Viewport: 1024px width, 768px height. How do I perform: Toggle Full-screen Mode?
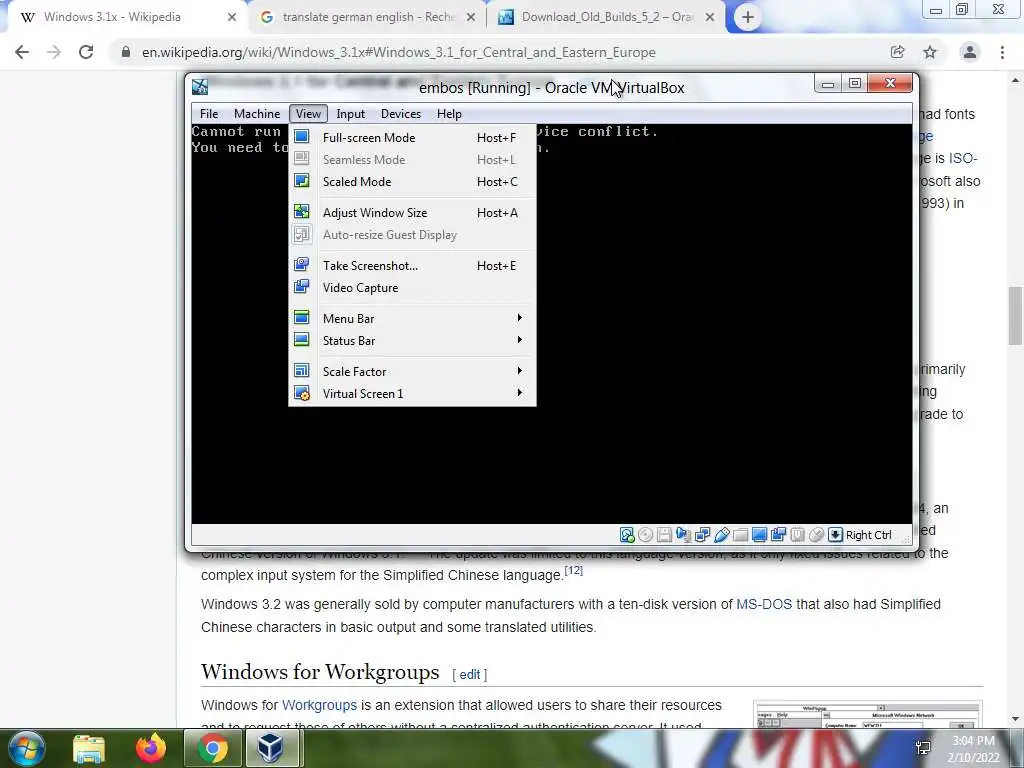(412, 138)
